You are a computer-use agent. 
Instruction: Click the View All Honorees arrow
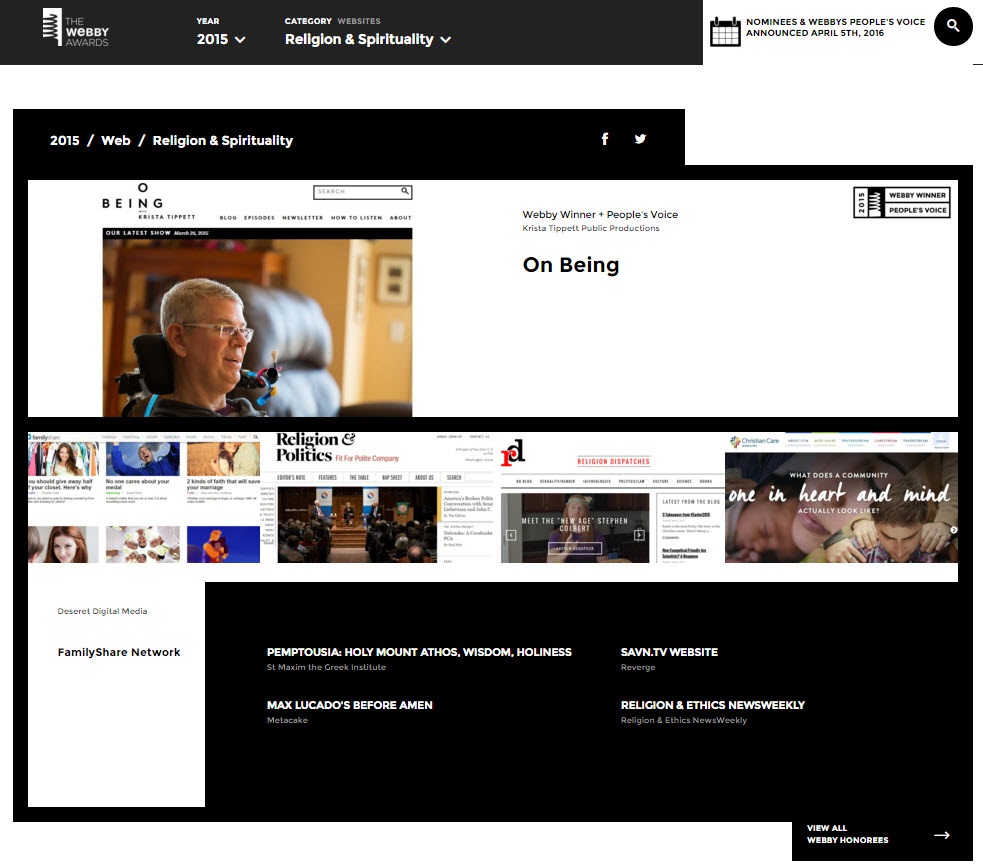[x=942, y=835]
